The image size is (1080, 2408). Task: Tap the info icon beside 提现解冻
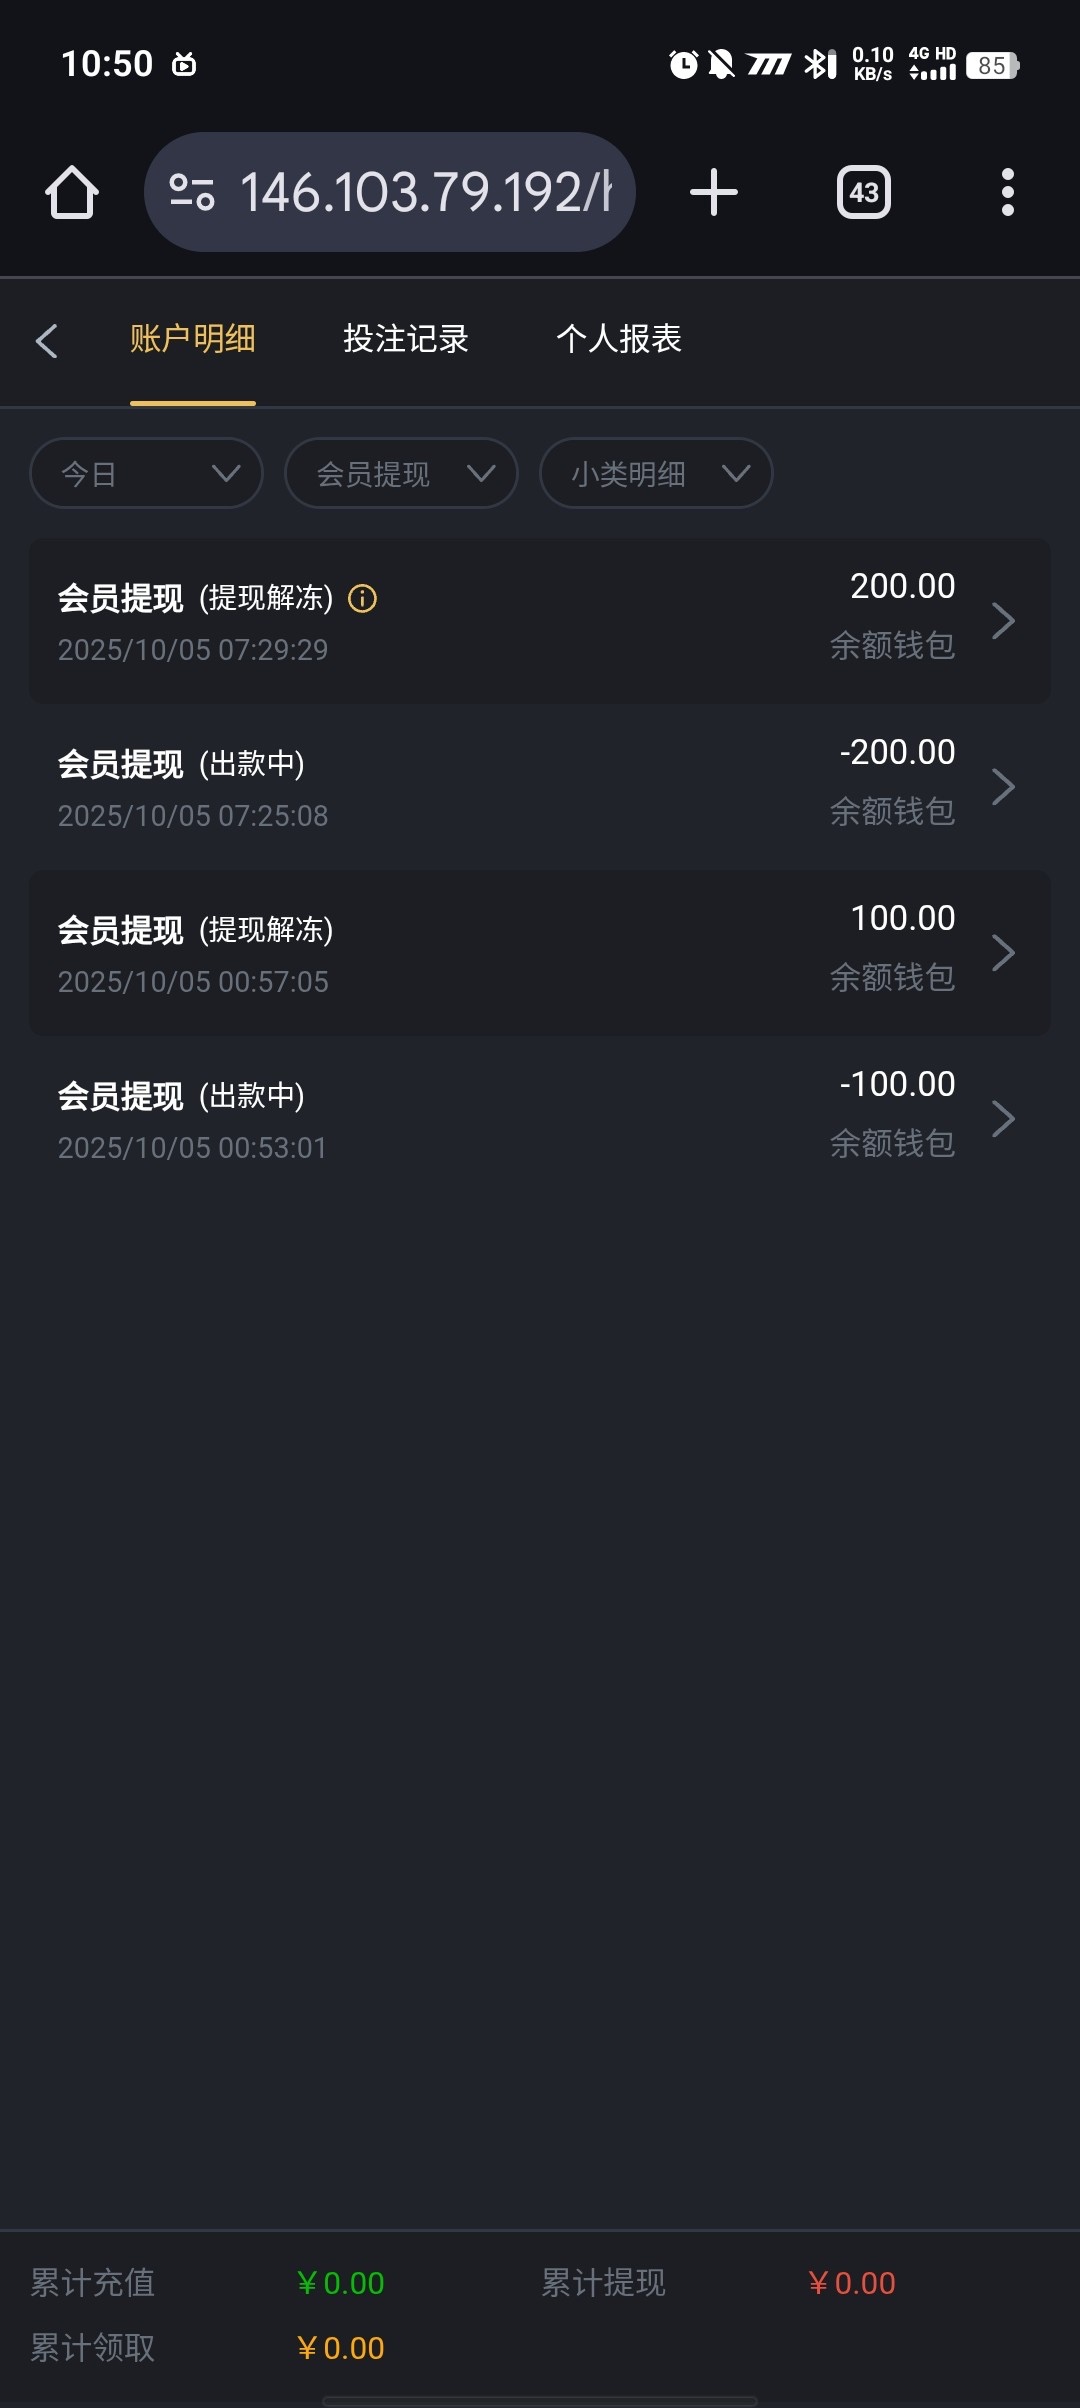coord(362,599)
